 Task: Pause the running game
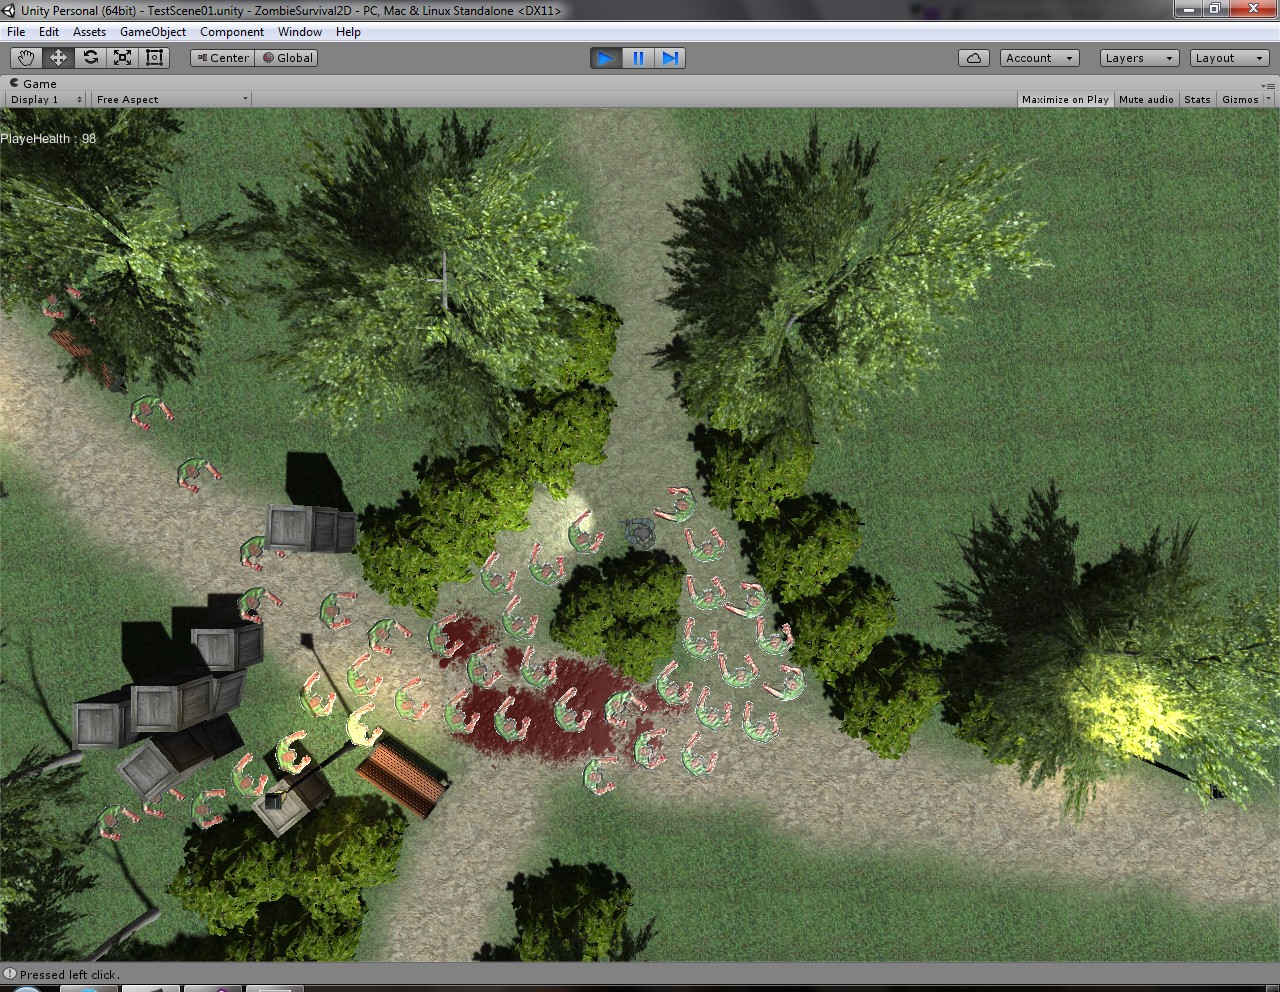[638, 58]
